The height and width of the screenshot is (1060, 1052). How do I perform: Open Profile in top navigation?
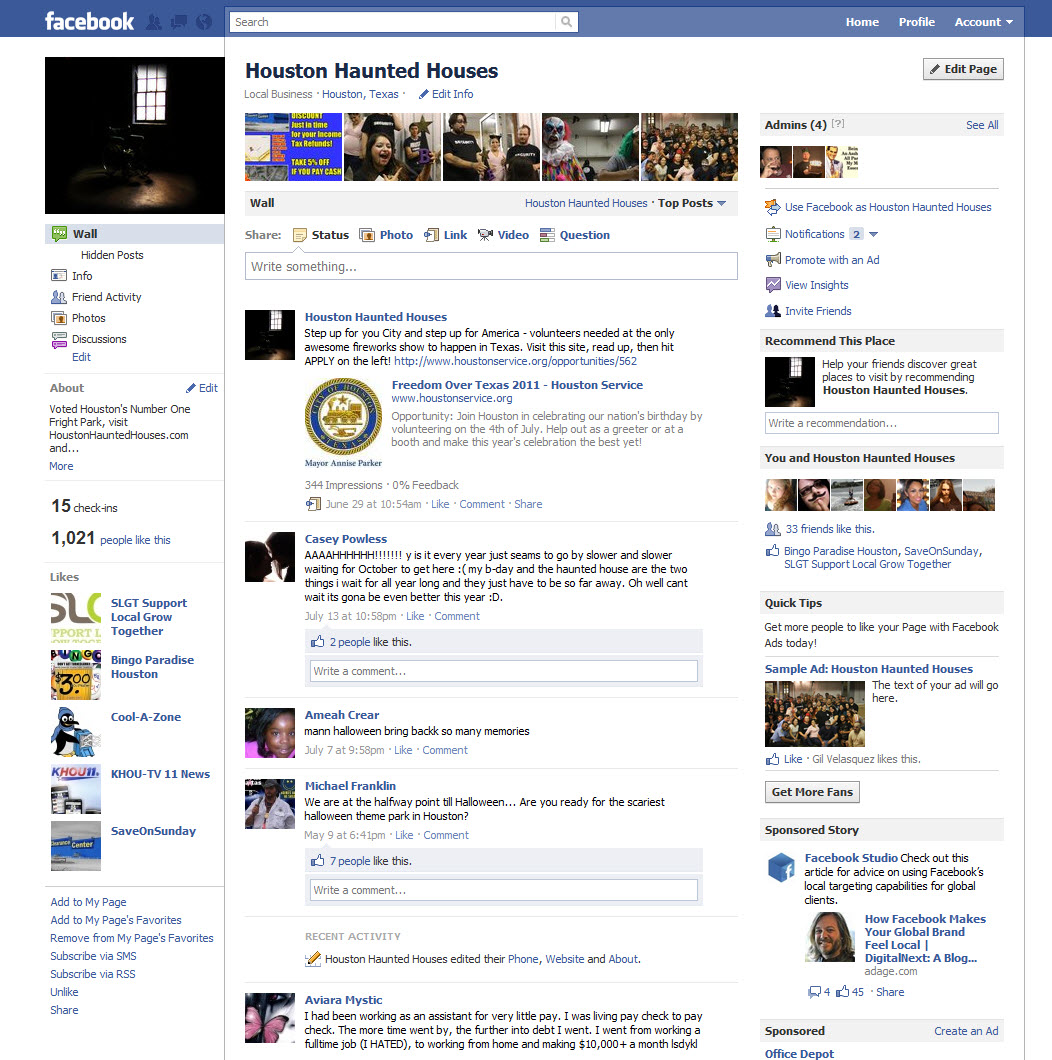[x=916, y=22]
